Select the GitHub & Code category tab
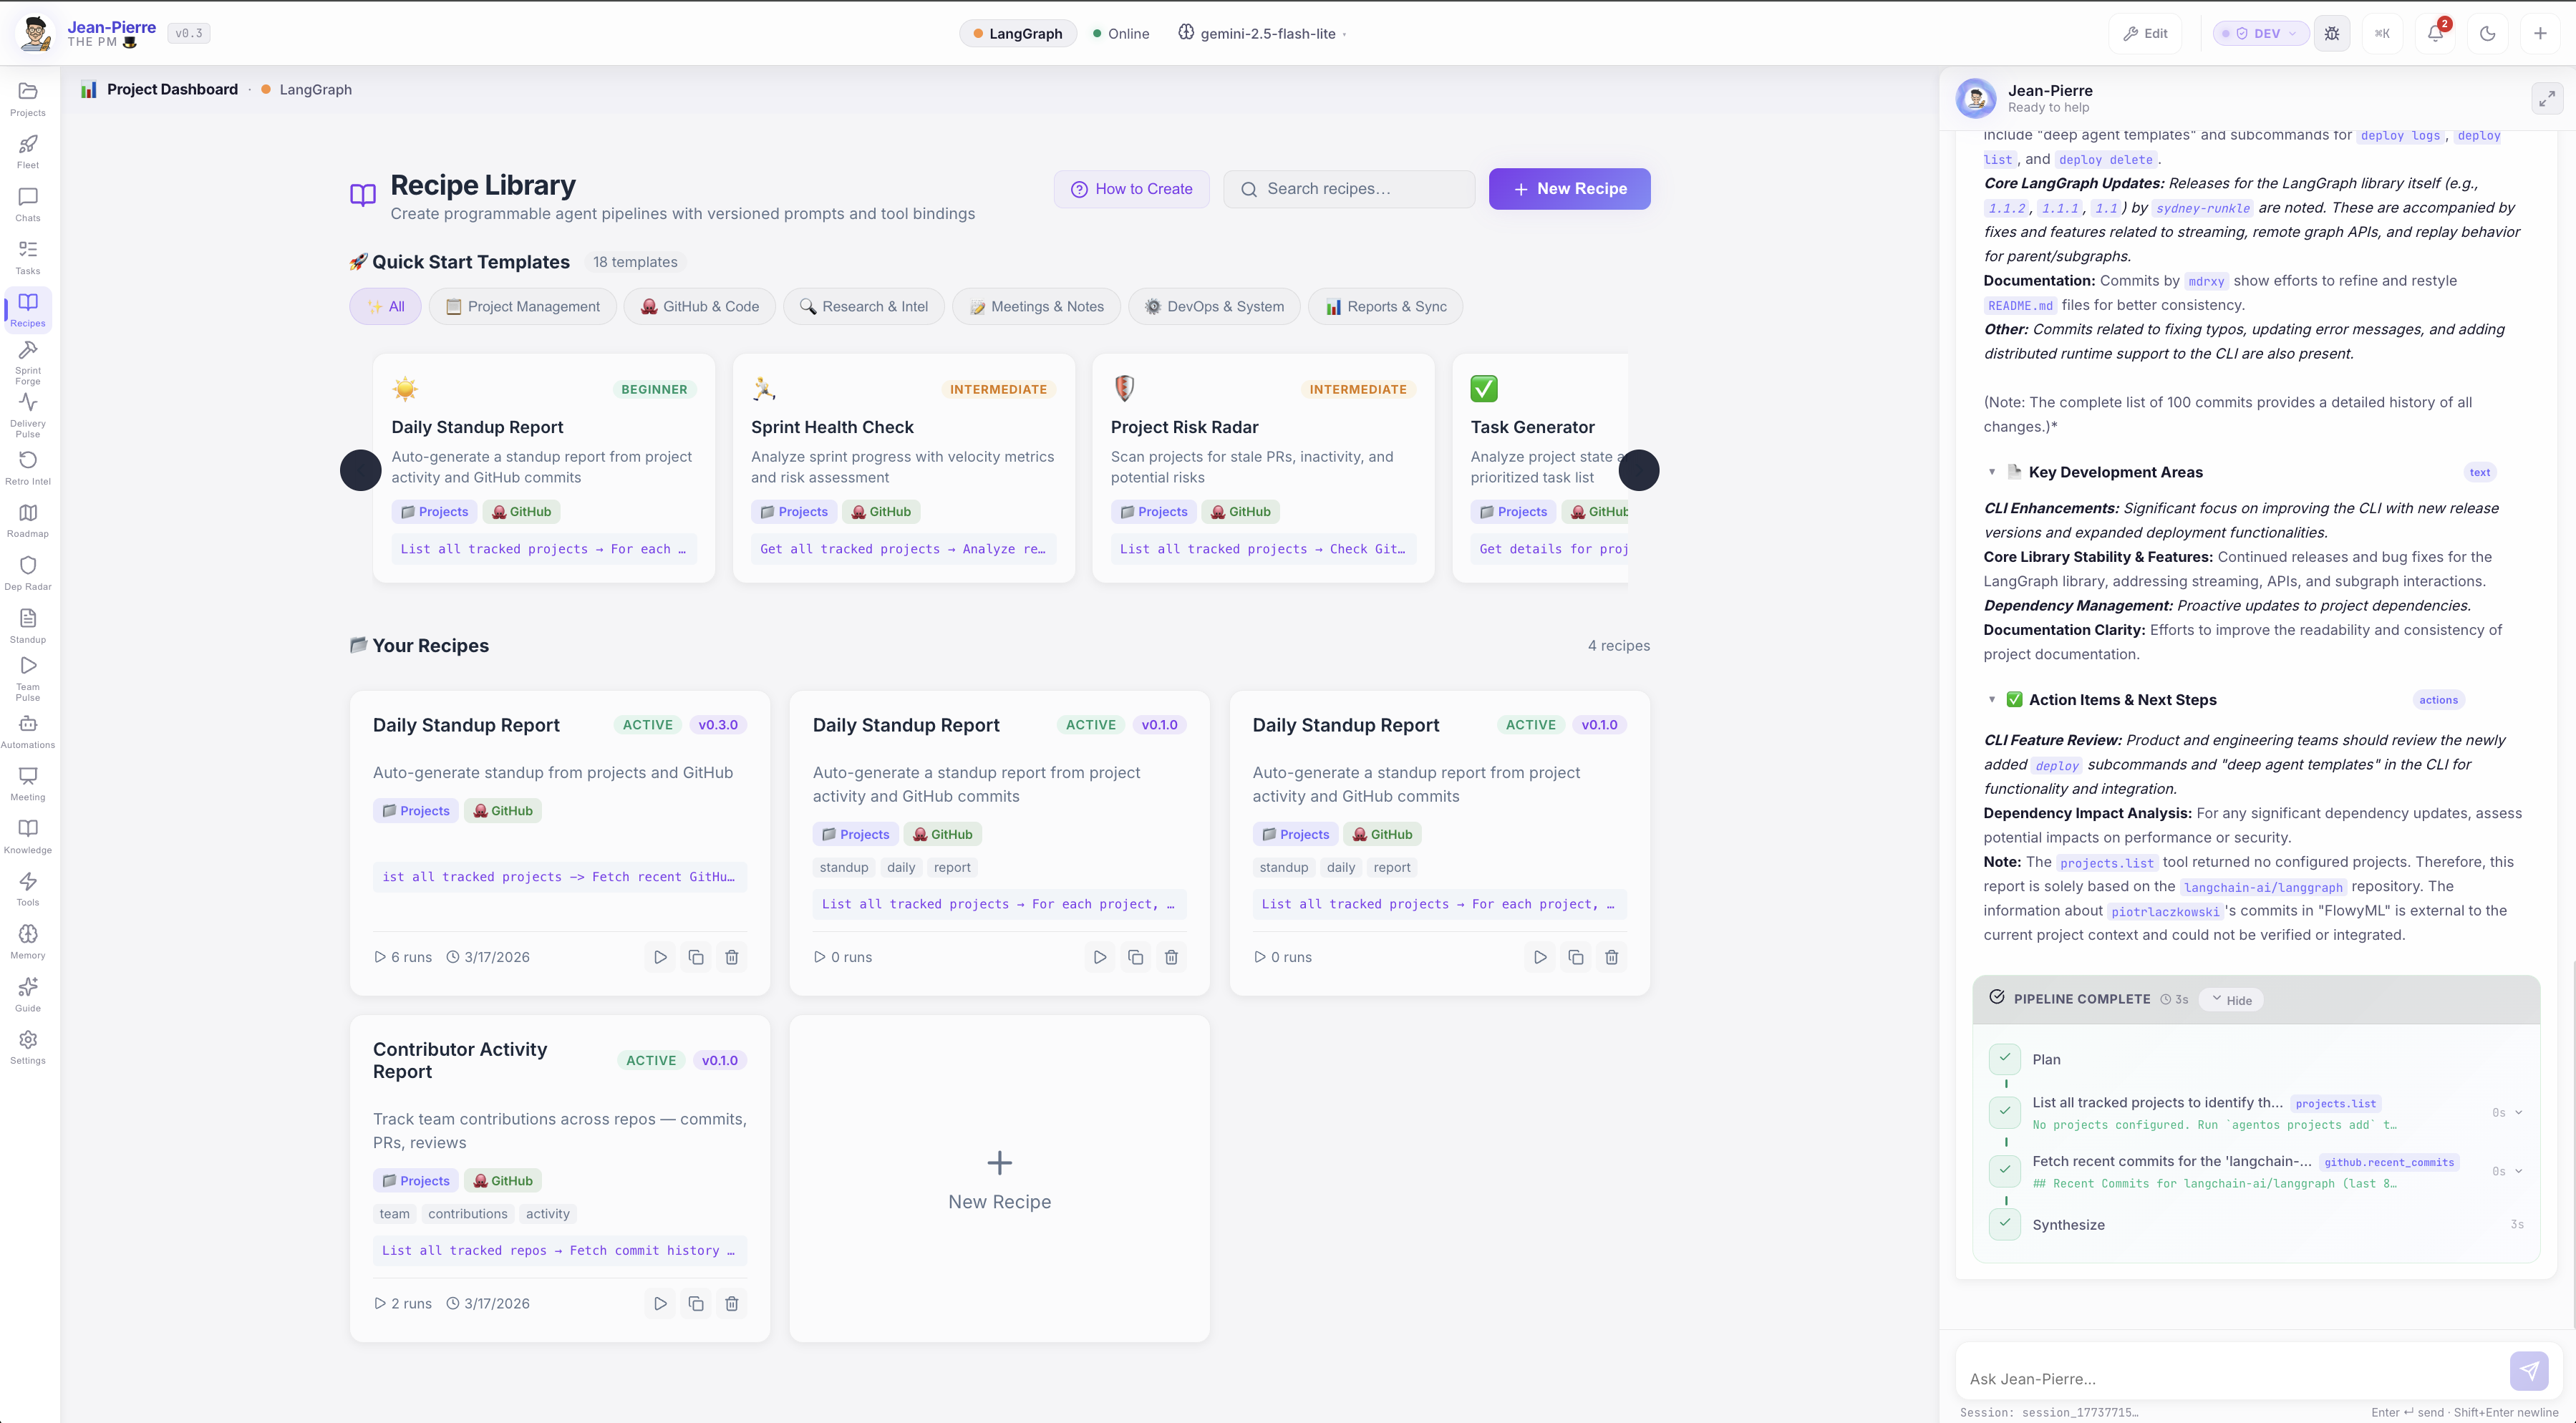The height and width of the screenshot is (1423, 2576). click(x=699, y=306)
